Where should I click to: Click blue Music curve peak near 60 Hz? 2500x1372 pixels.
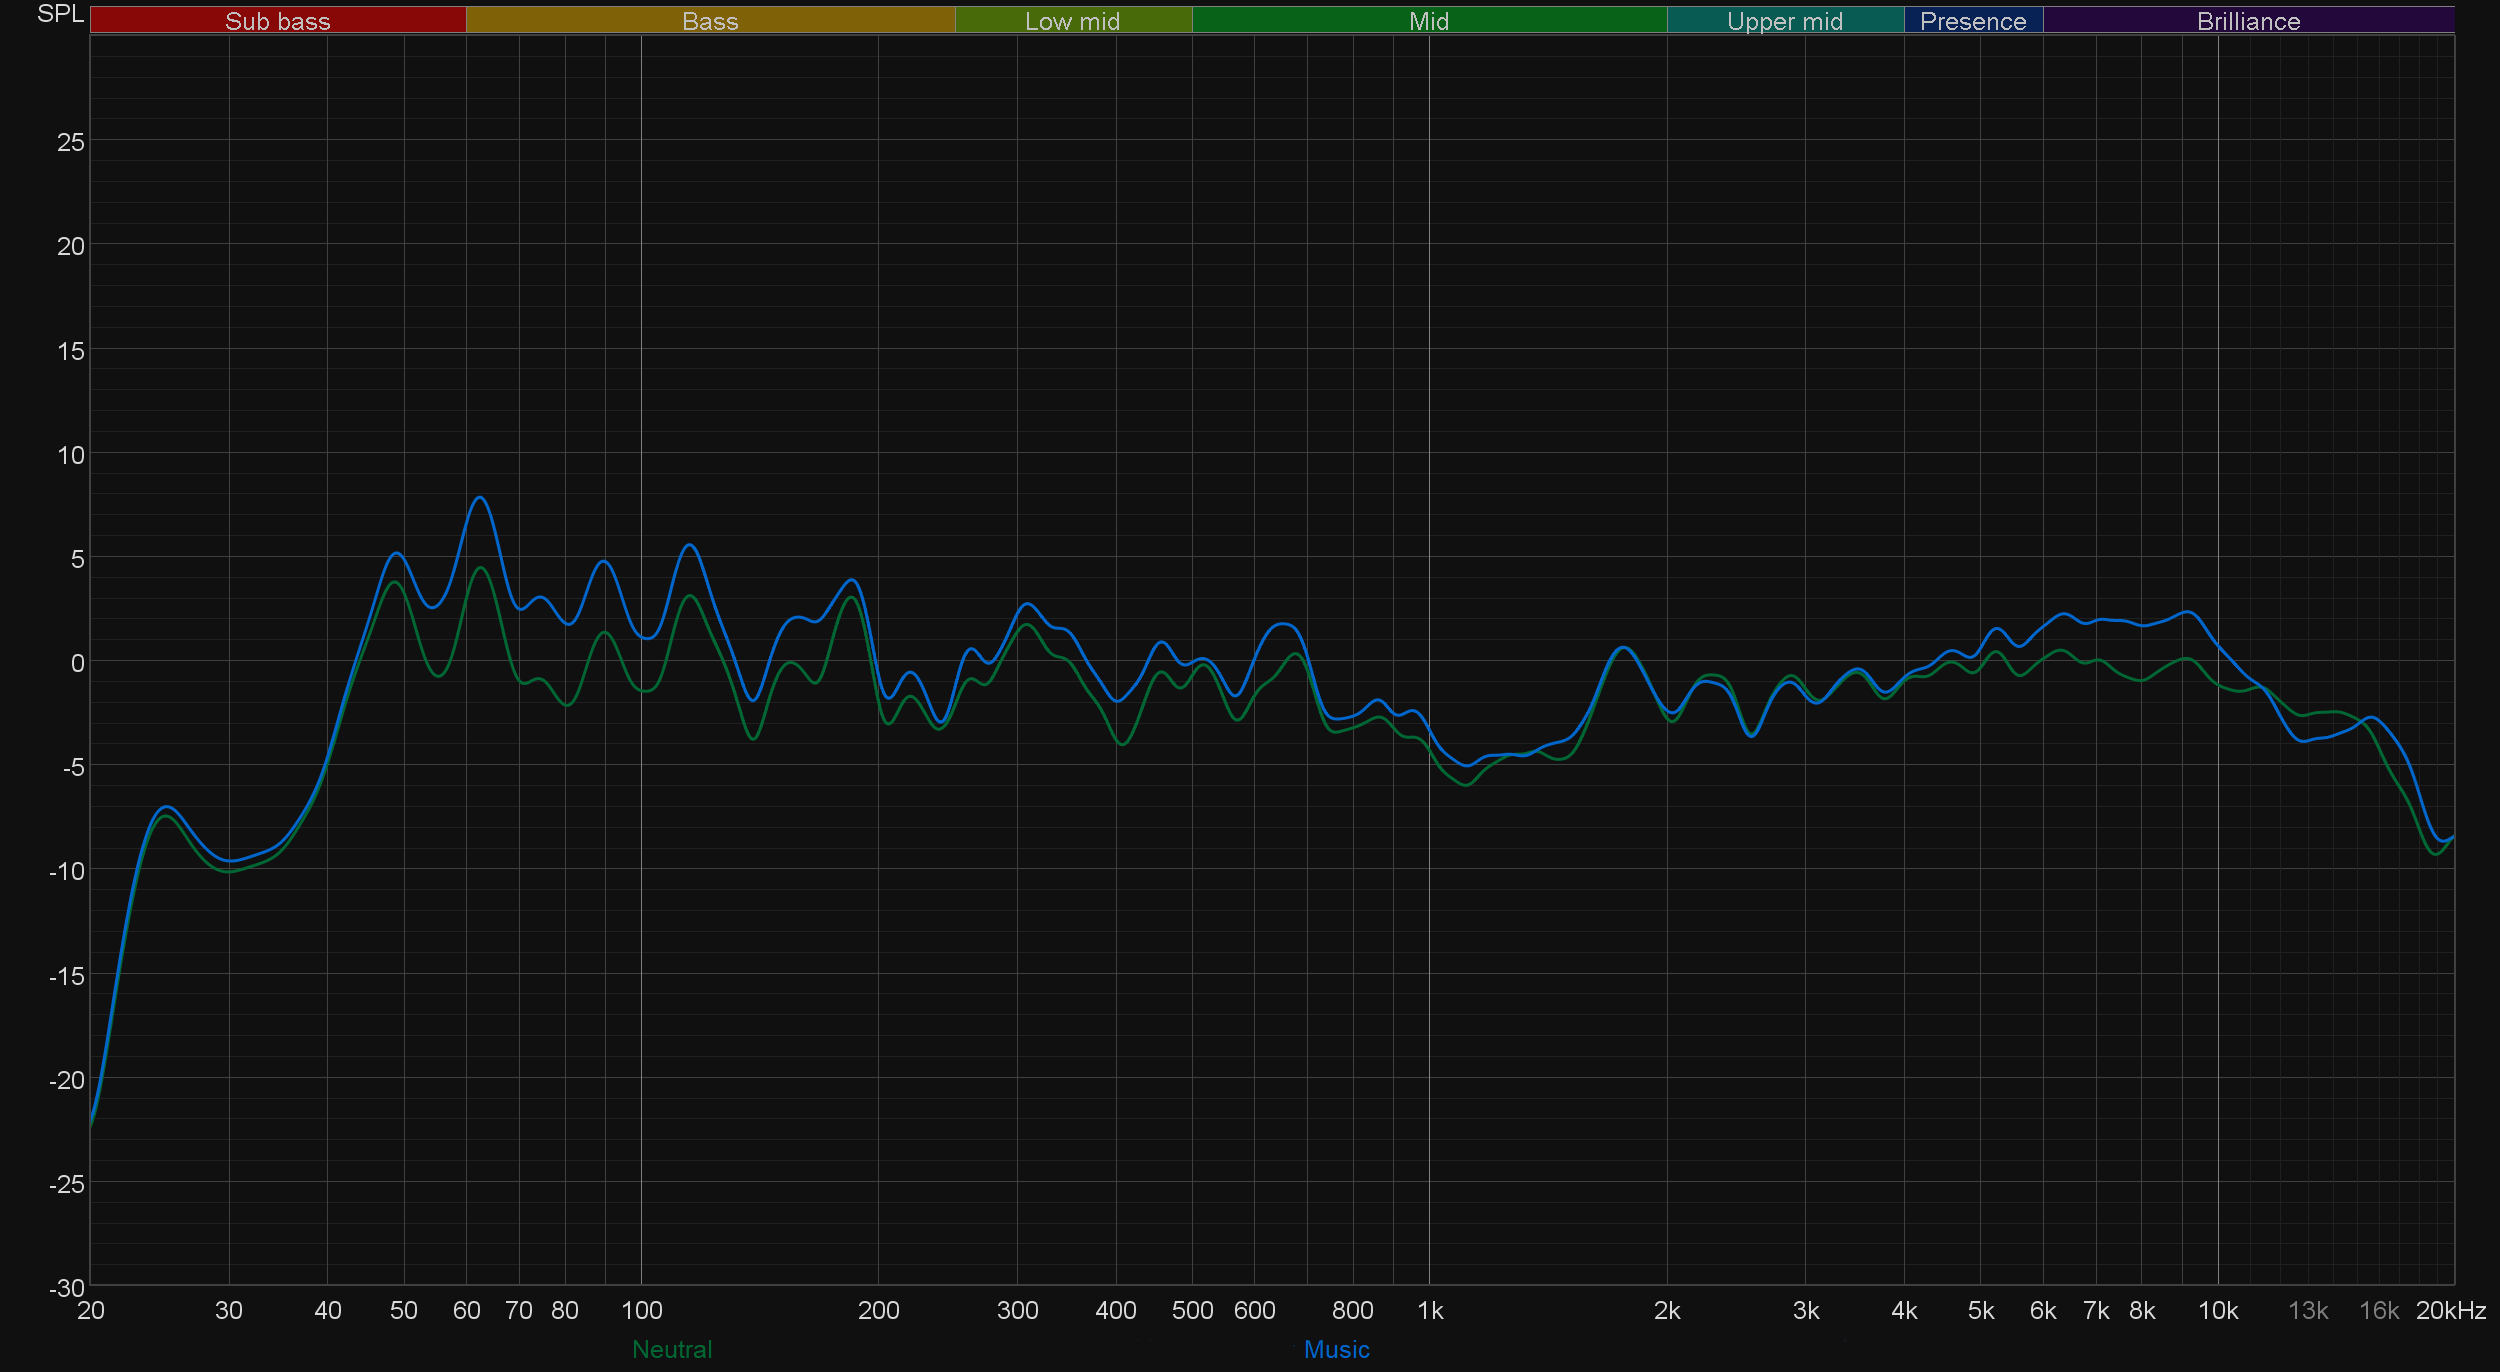480,497
